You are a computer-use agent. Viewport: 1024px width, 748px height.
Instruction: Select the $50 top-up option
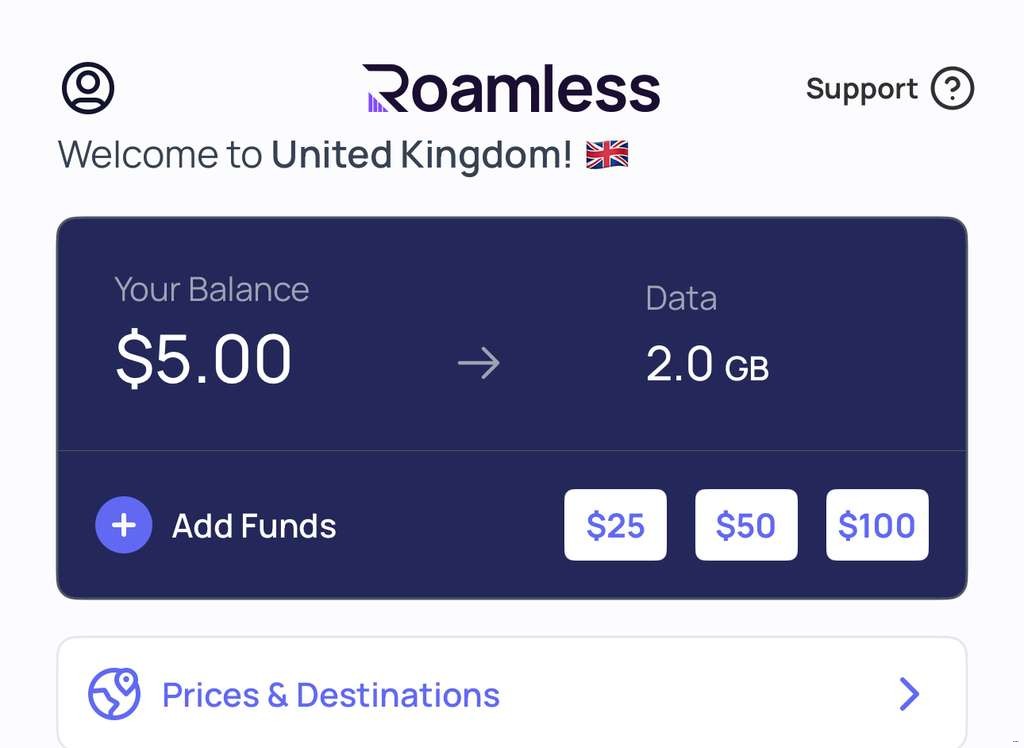coord(746,524)
